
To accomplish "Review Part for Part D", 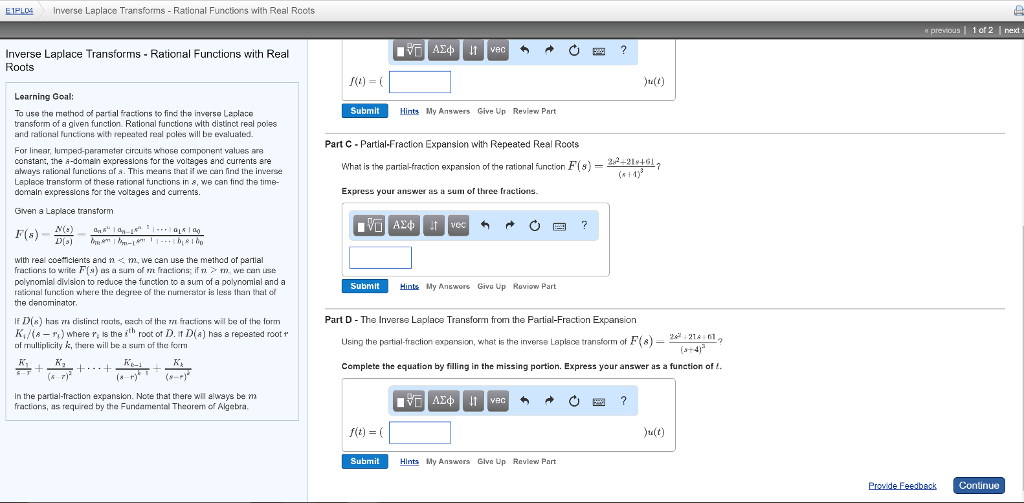I will tap(535, 462).
